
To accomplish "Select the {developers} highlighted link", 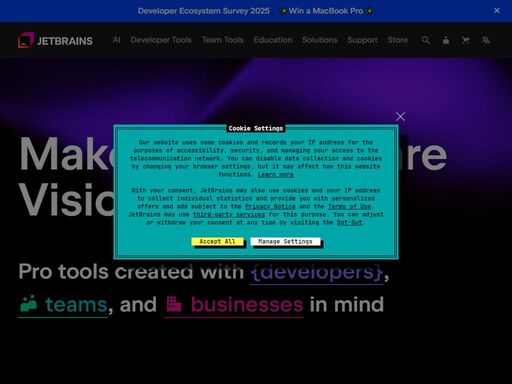I will 317,272.
